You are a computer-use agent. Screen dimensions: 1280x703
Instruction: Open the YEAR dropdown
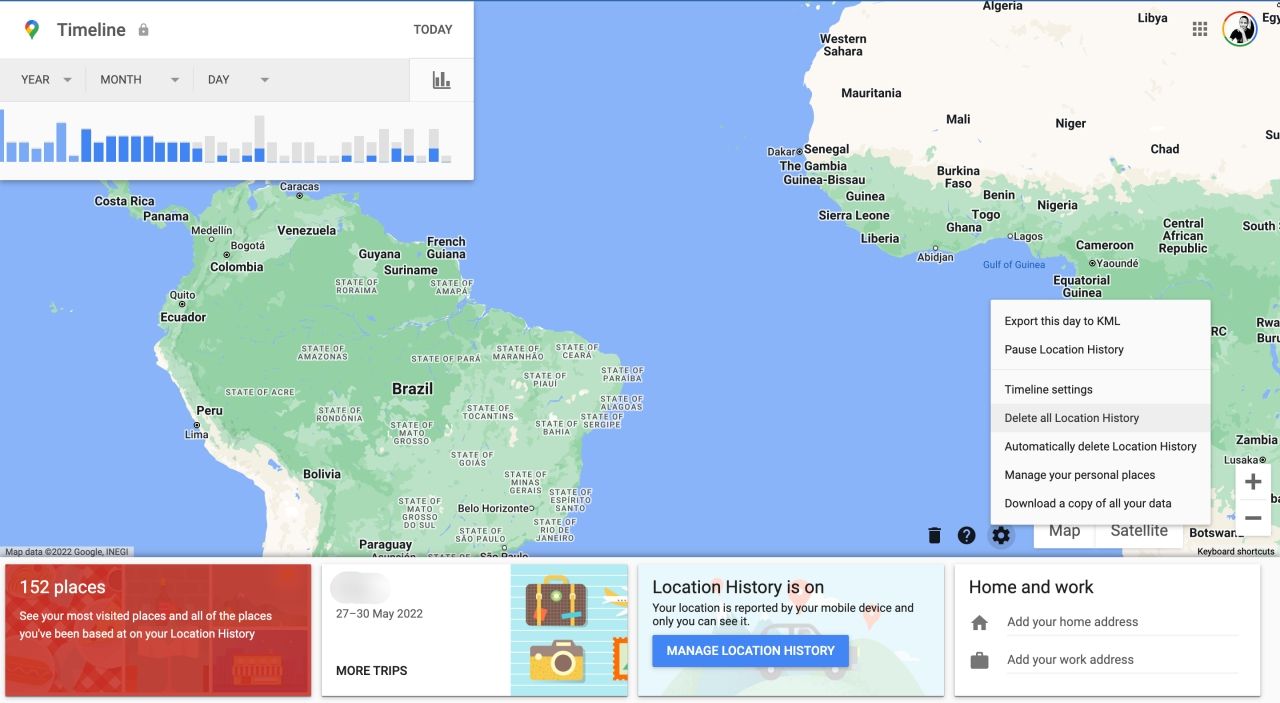coord(47,80)
